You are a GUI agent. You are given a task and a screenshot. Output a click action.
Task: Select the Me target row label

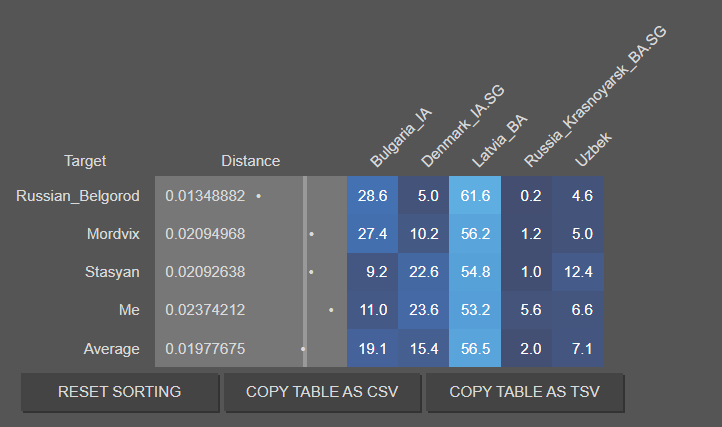point(129,310)
